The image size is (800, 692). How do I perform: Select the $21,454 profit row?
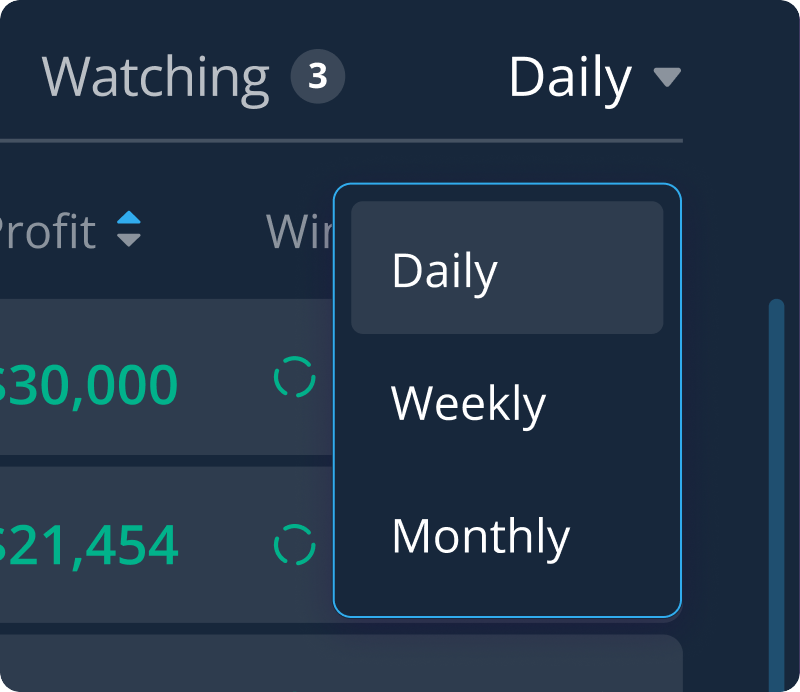166,545
